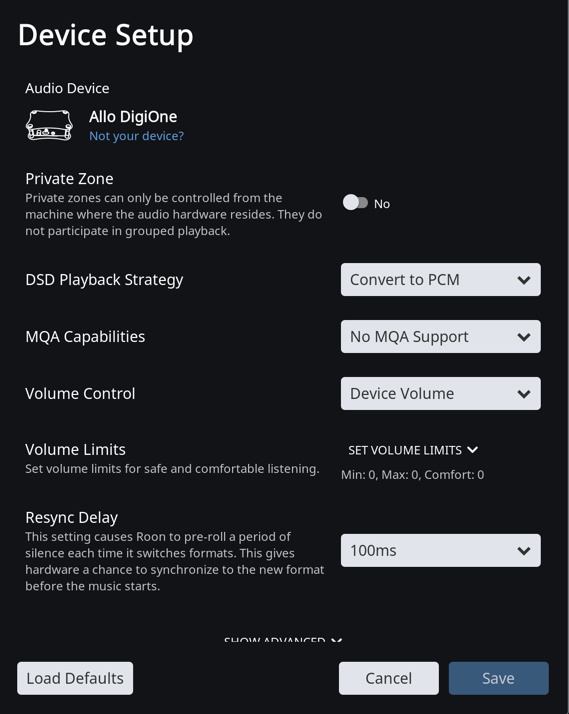The image size is (569, 714).
Task: Click the Allo DigiOne device name
Action: [133, 117]
